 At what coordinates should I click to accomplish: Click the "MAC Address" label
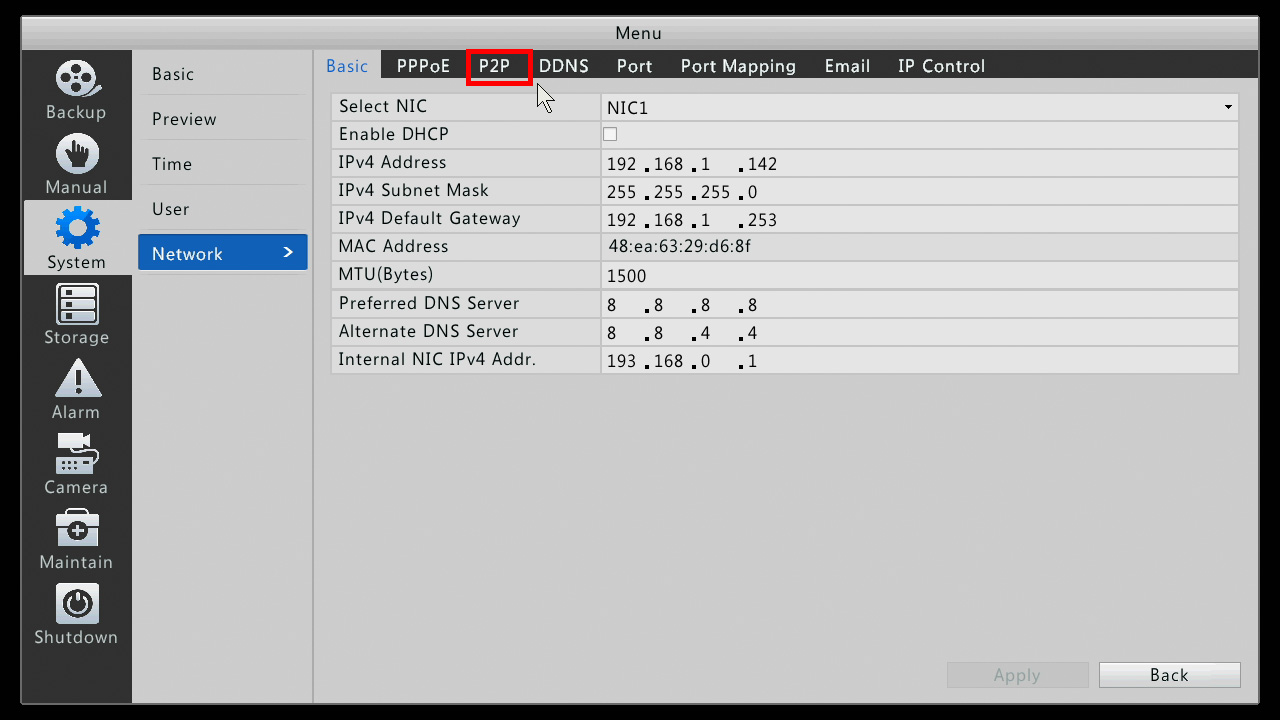tap(393, 246)
